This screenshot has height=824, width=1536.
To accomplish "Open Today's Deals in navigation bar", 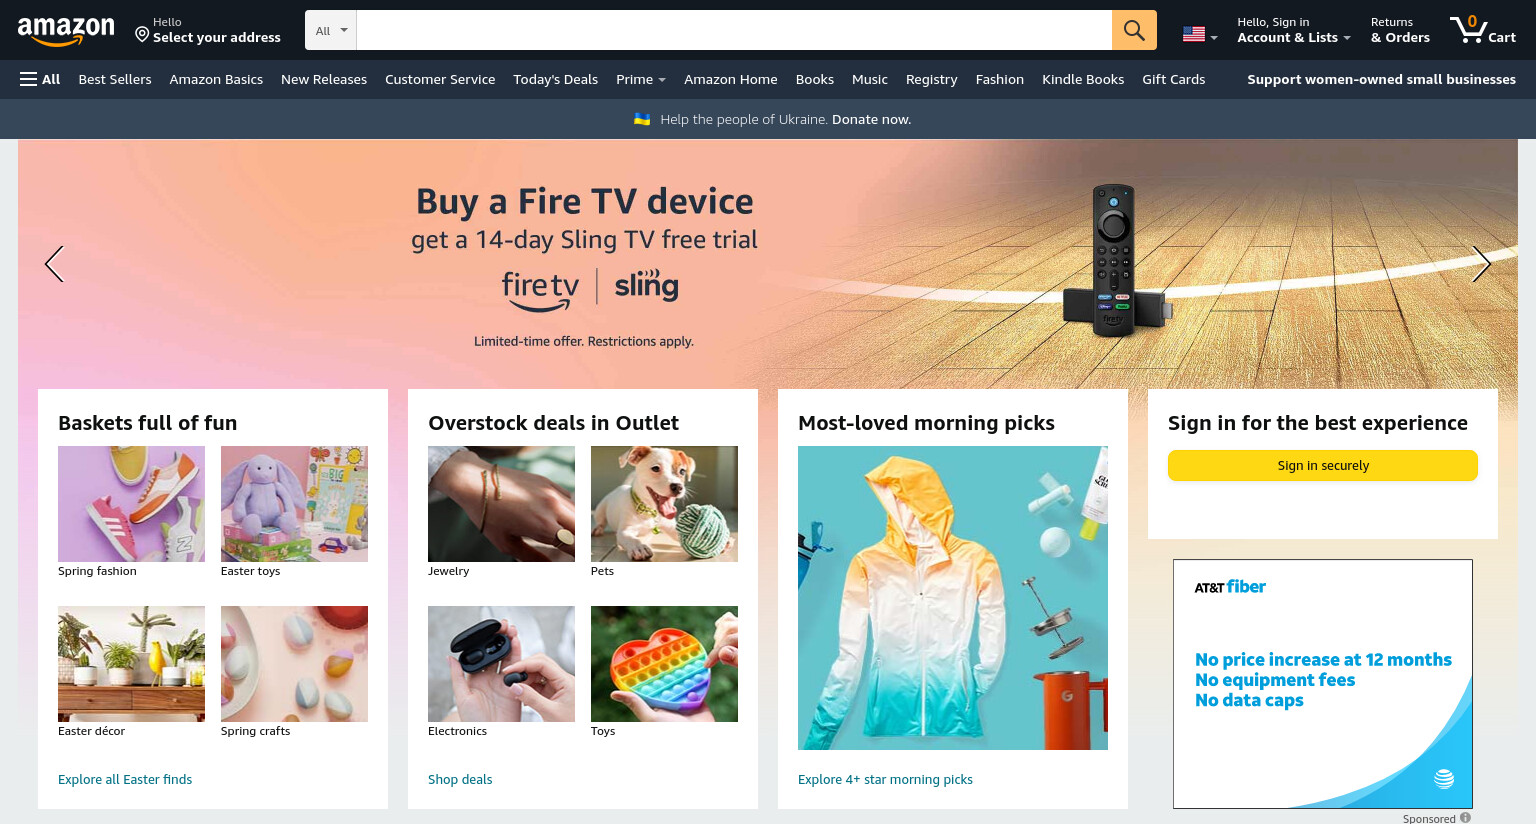I will click(555, 79).
